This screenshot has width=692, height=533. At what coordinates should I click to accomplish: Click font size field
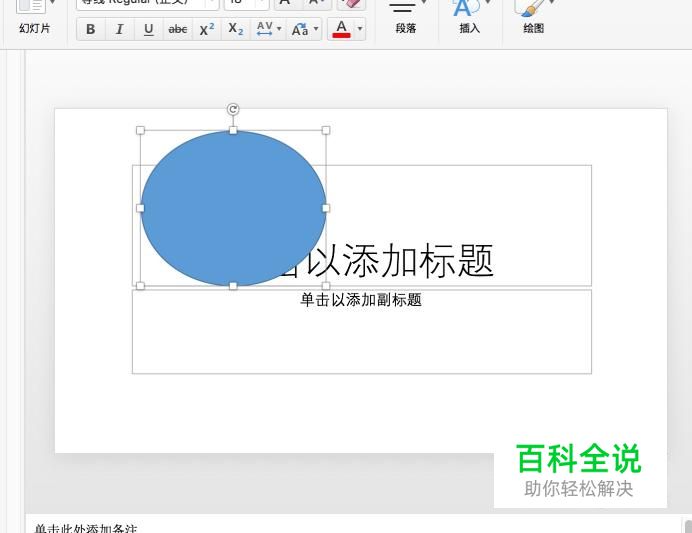point(246,4)
